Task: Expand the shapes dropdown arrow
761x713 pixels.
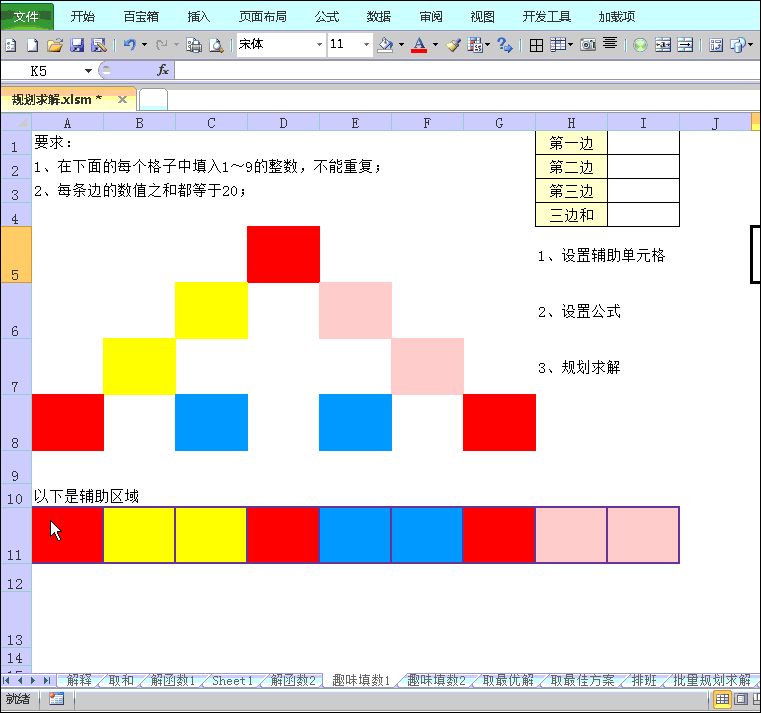Action: 750,45
